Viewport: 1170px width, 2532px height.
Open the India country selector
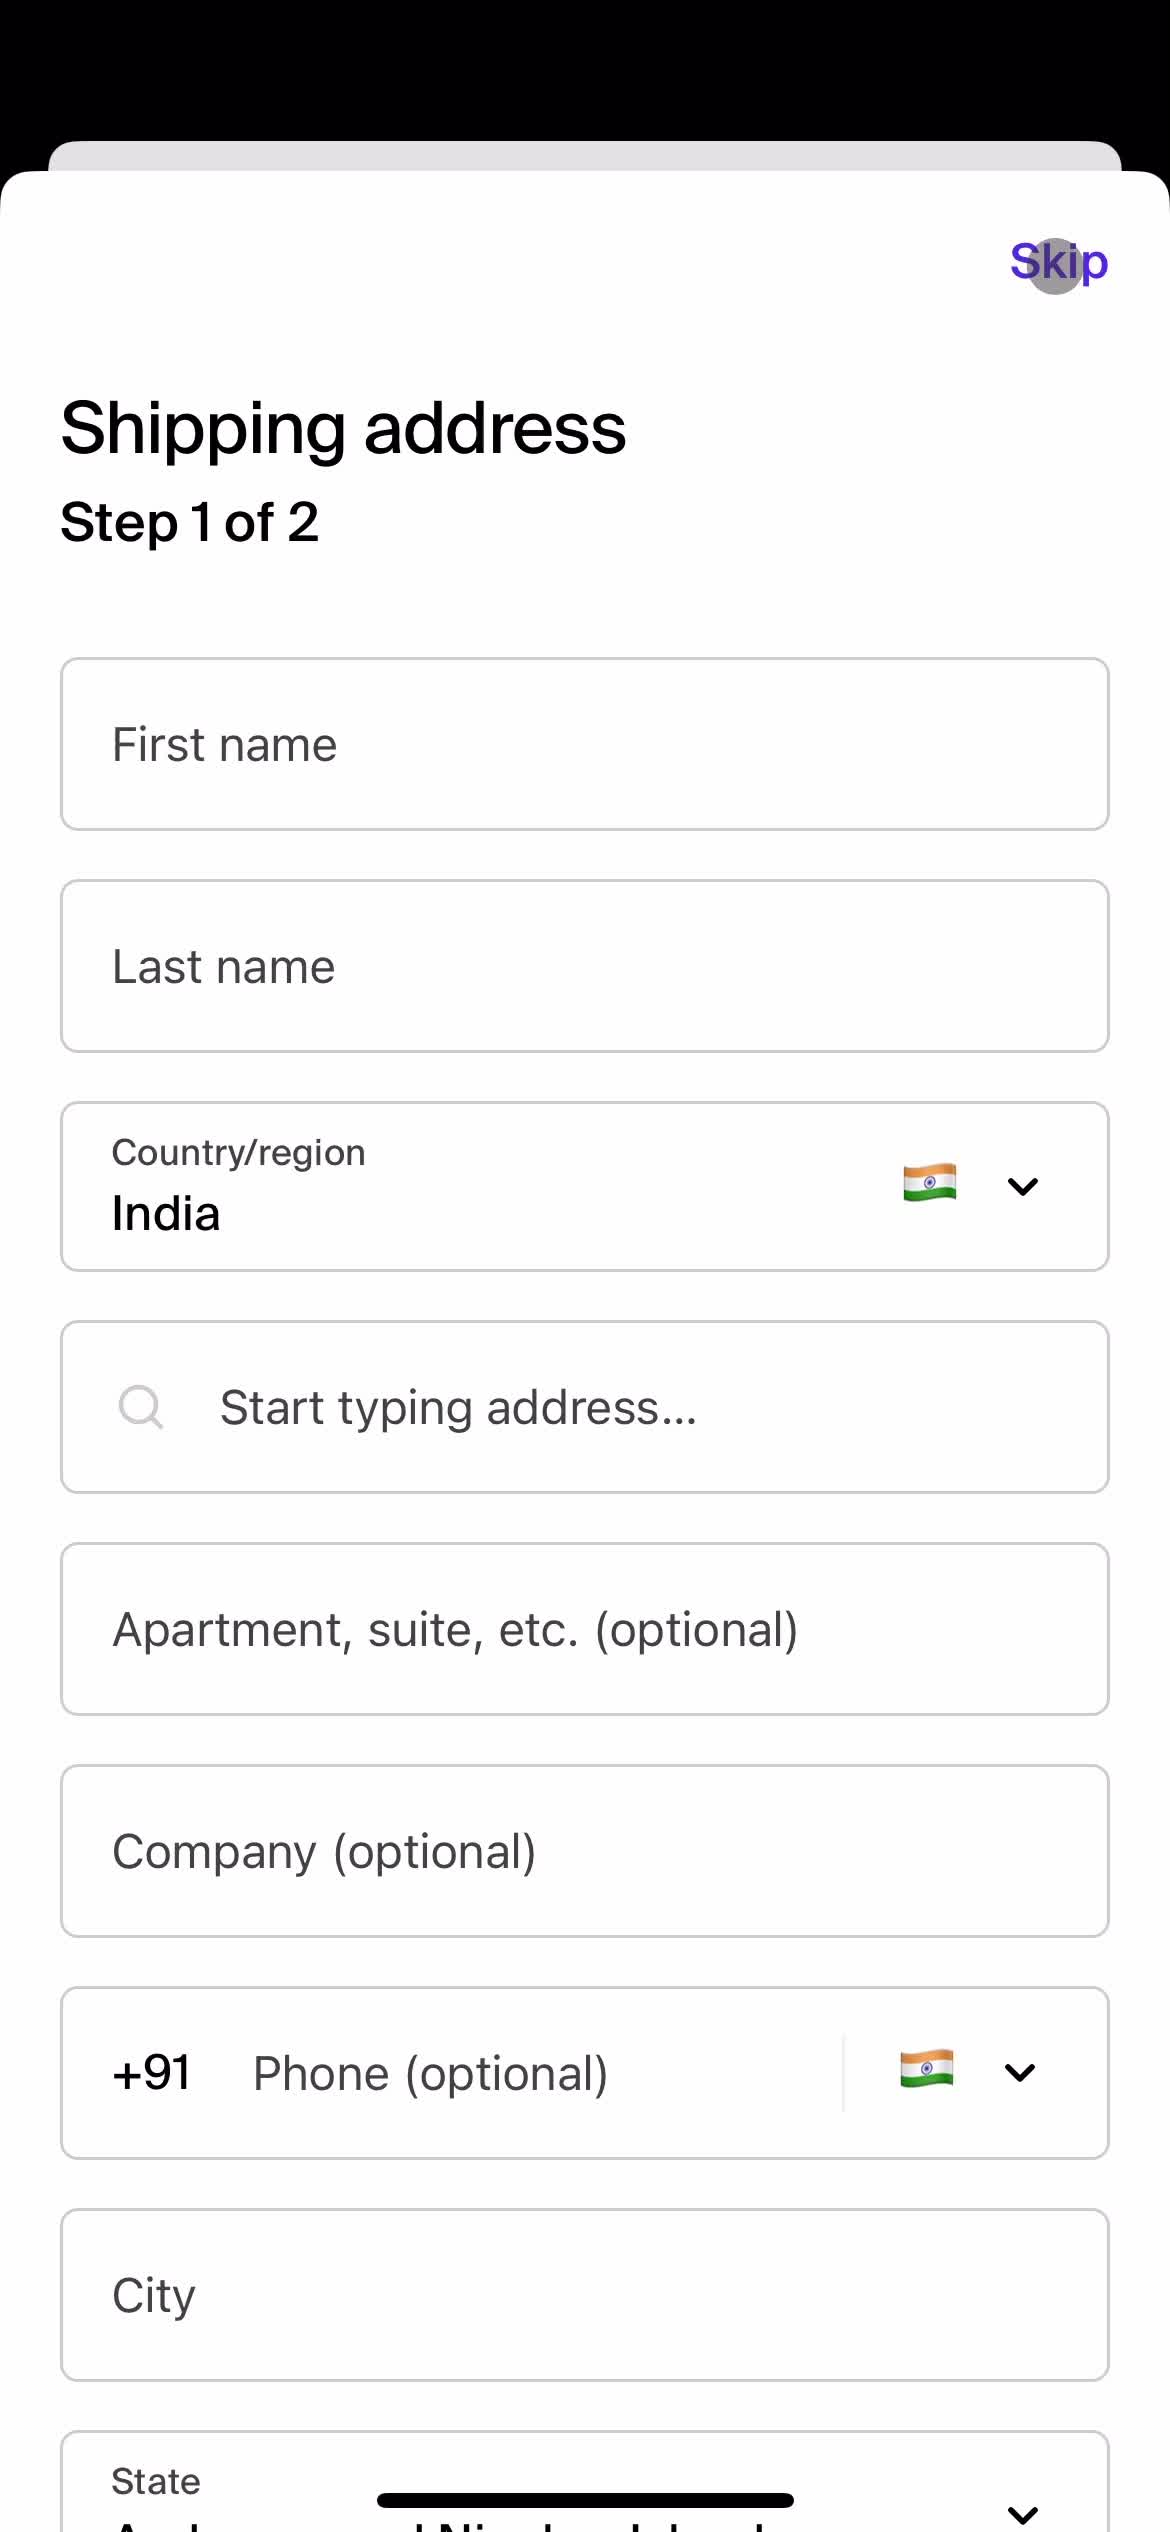(x=585, y=1185)
